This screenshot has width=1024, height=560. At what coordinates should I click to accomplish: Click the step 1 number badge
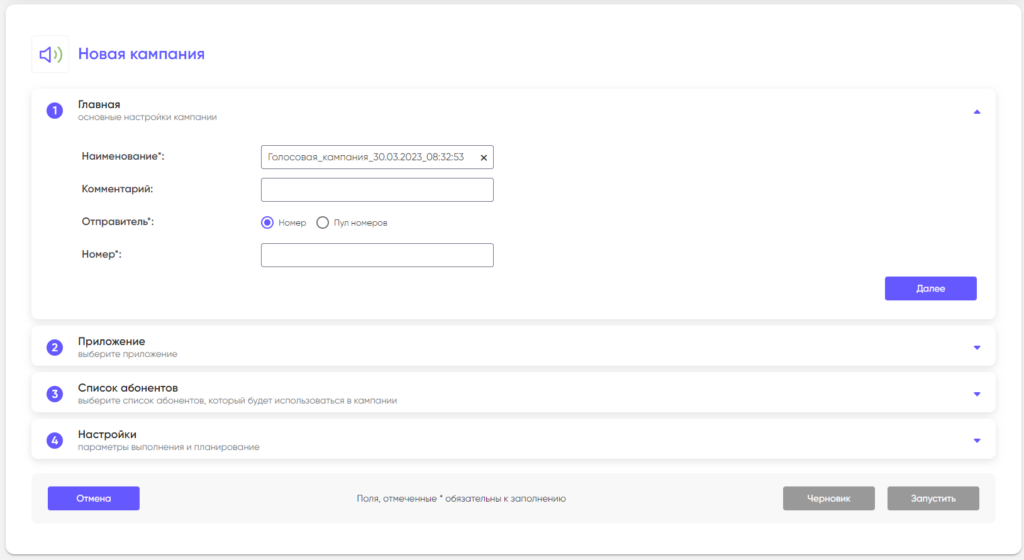click(55, 110)
